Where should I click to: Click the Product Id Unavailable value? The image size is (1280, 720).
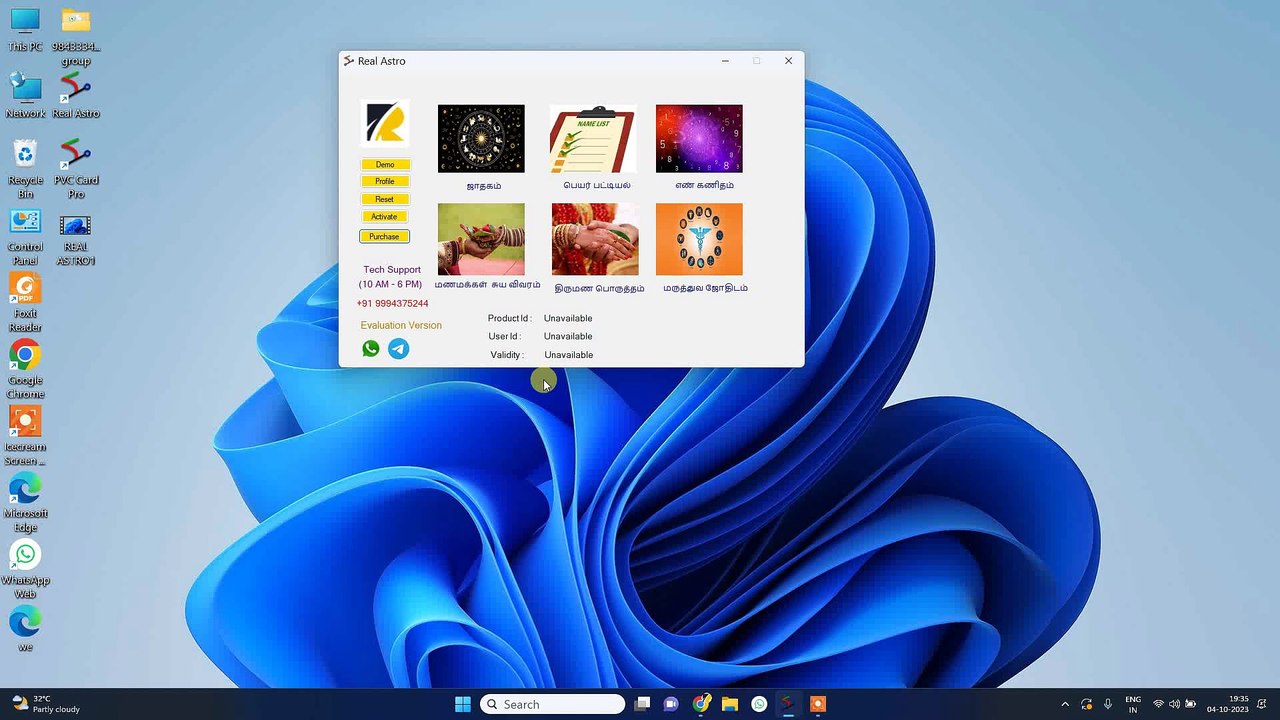(x=568, y=318)
